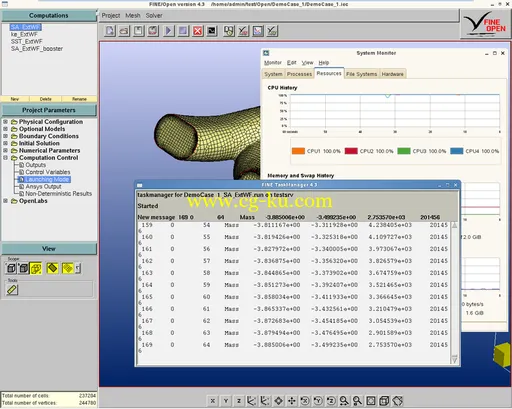The height and width of the screenshot is (409, 512).
Task: Rotate view about Z axis icon
Action: (331, 401)
